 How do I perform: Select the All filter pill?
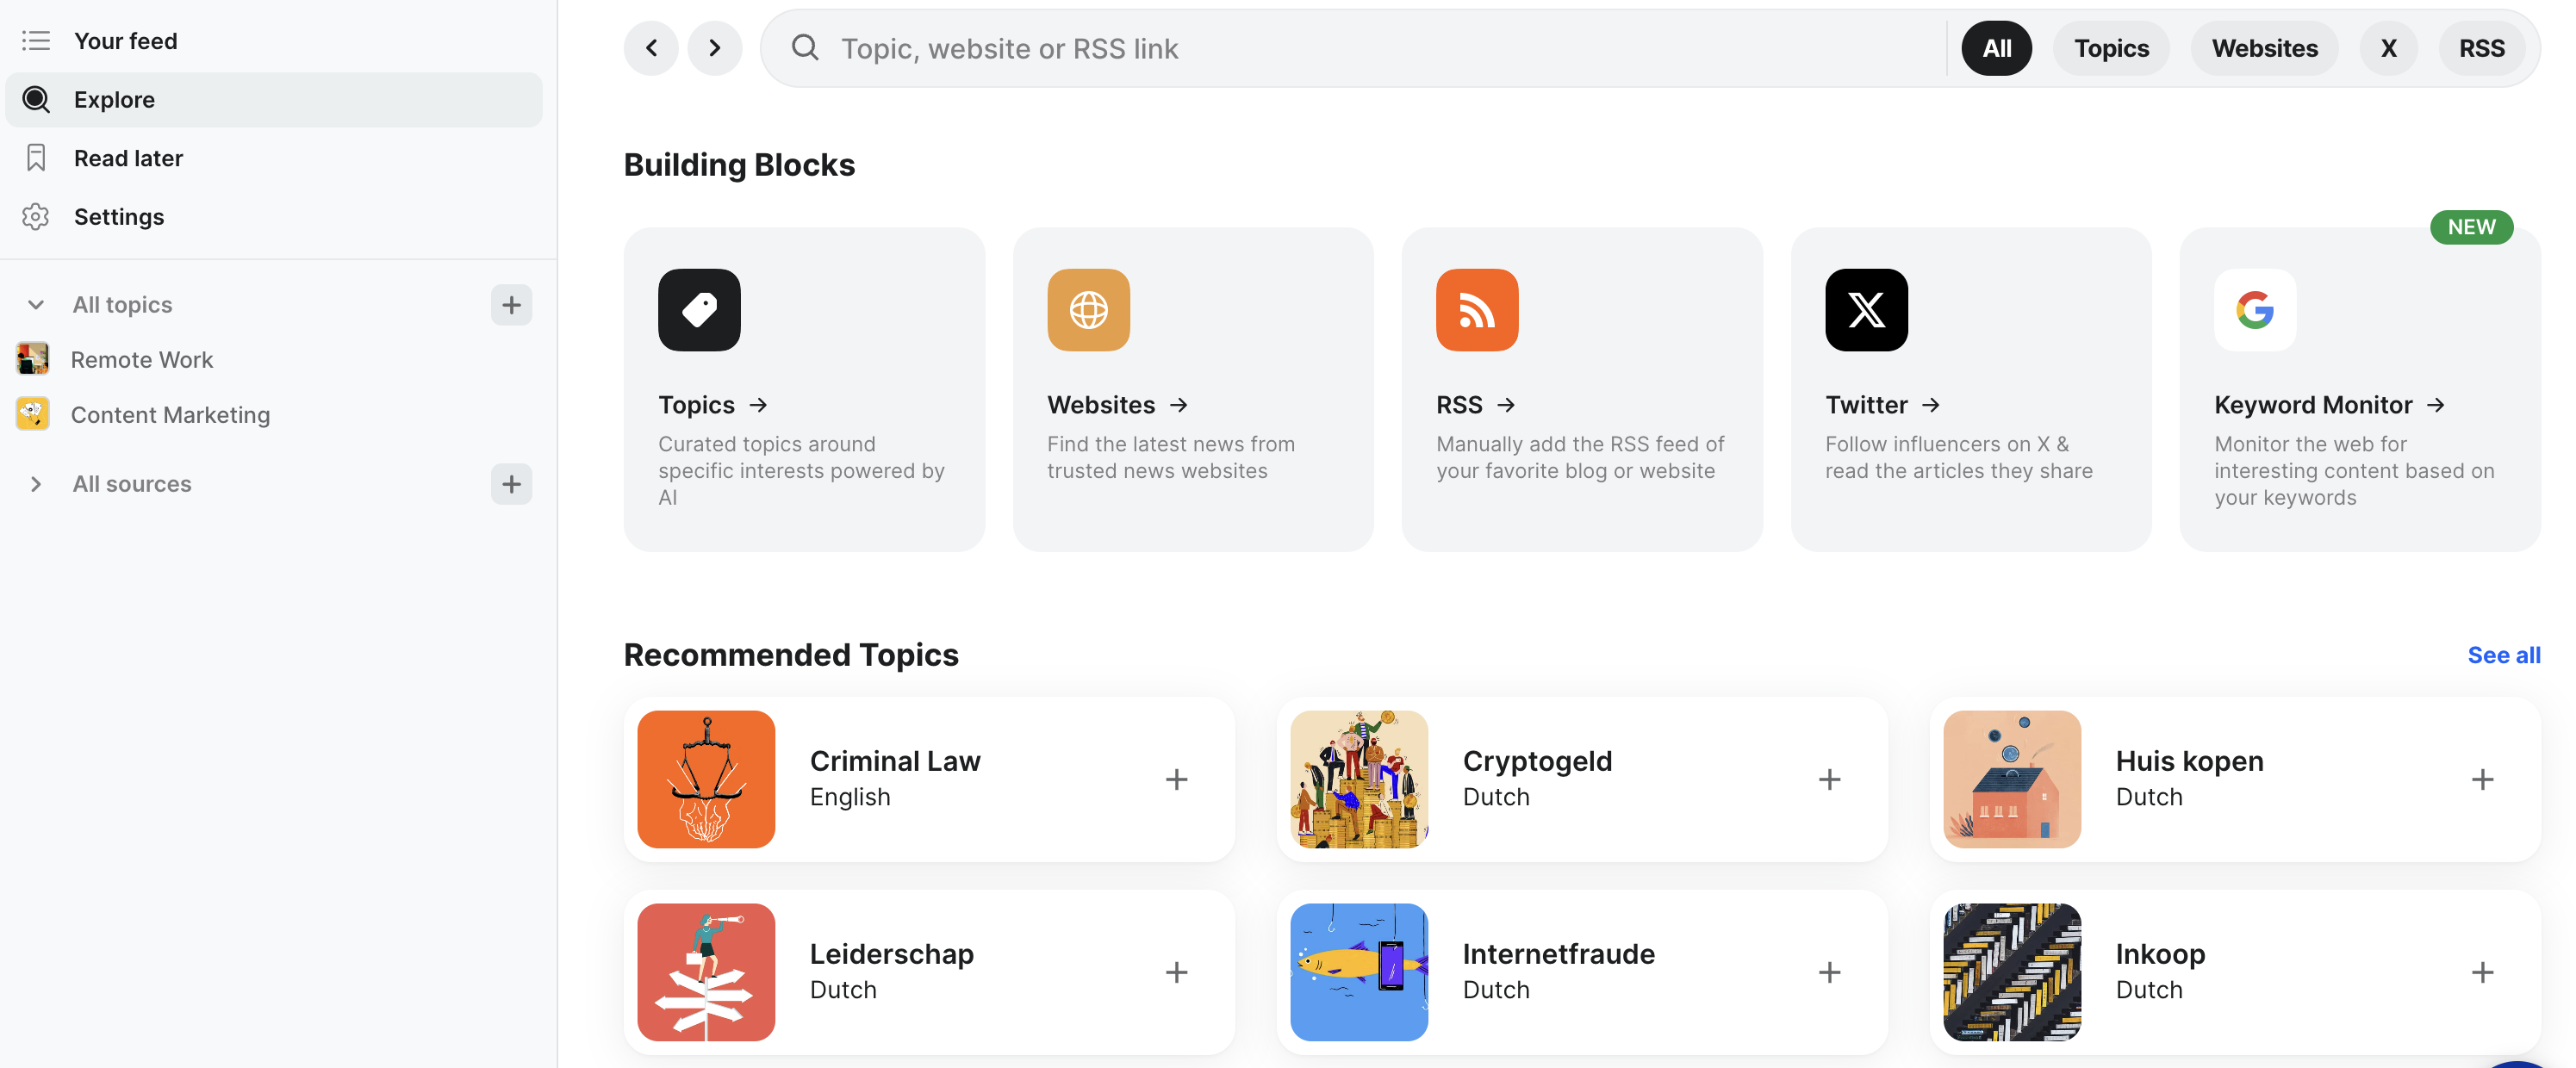1997,48
